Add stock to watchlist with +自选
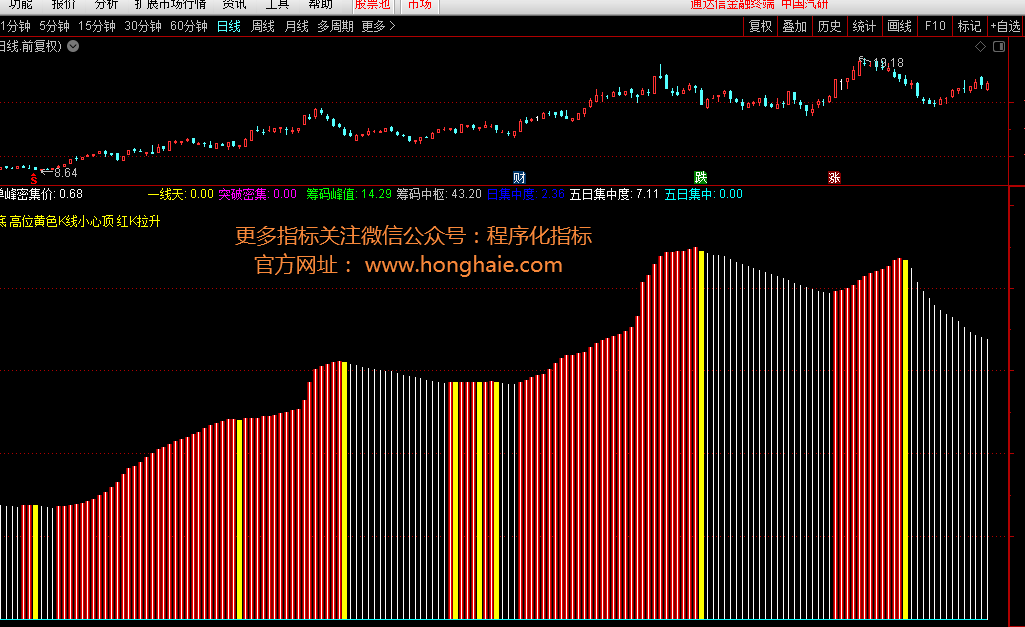The height and width of the screenshot is (627, 1025). 1005,26
